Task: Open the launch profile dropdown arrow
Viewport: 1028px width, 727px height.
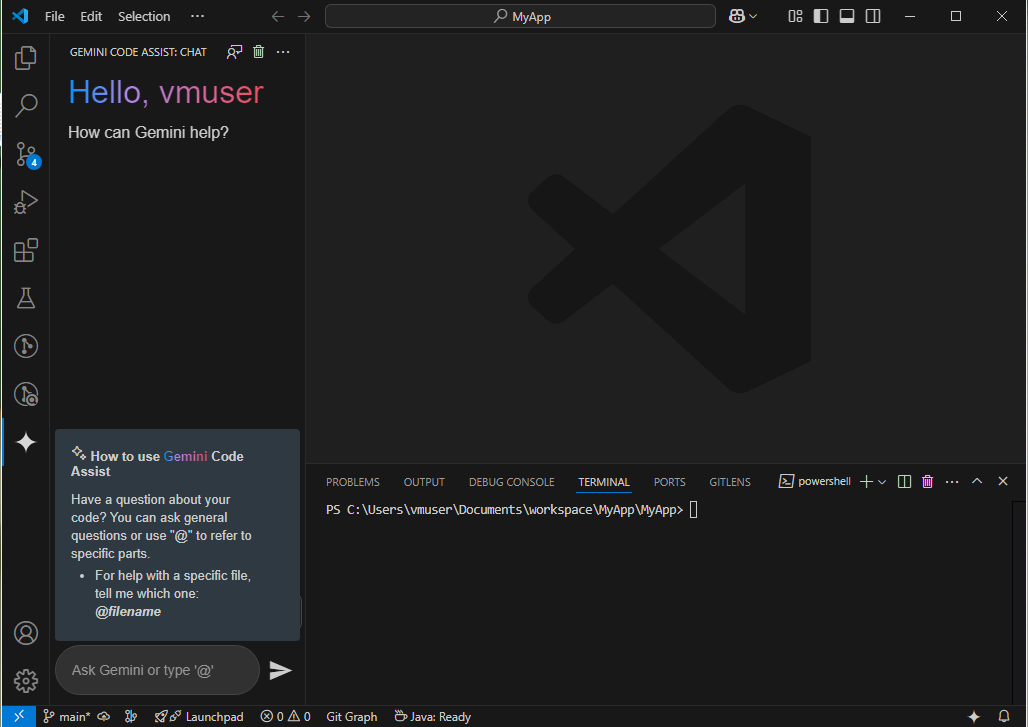Action: click(x=882, y=482)
